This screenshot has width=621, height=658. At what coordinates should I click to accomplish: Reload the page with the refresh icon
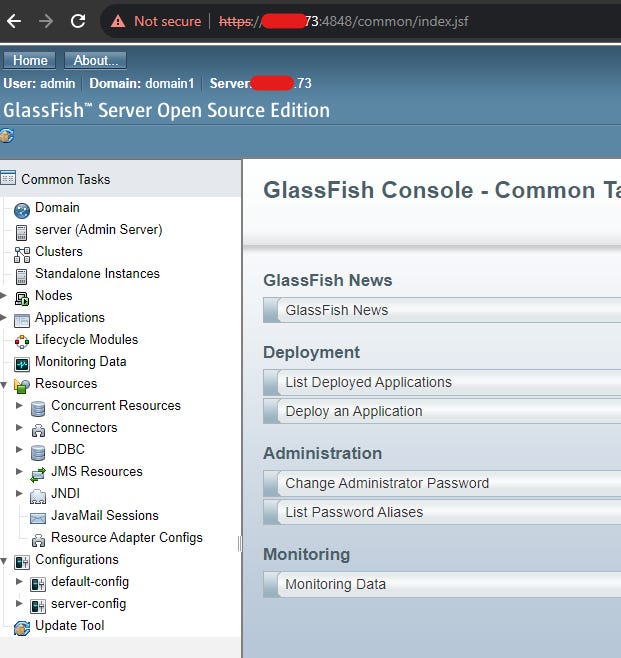pos(78,21)
